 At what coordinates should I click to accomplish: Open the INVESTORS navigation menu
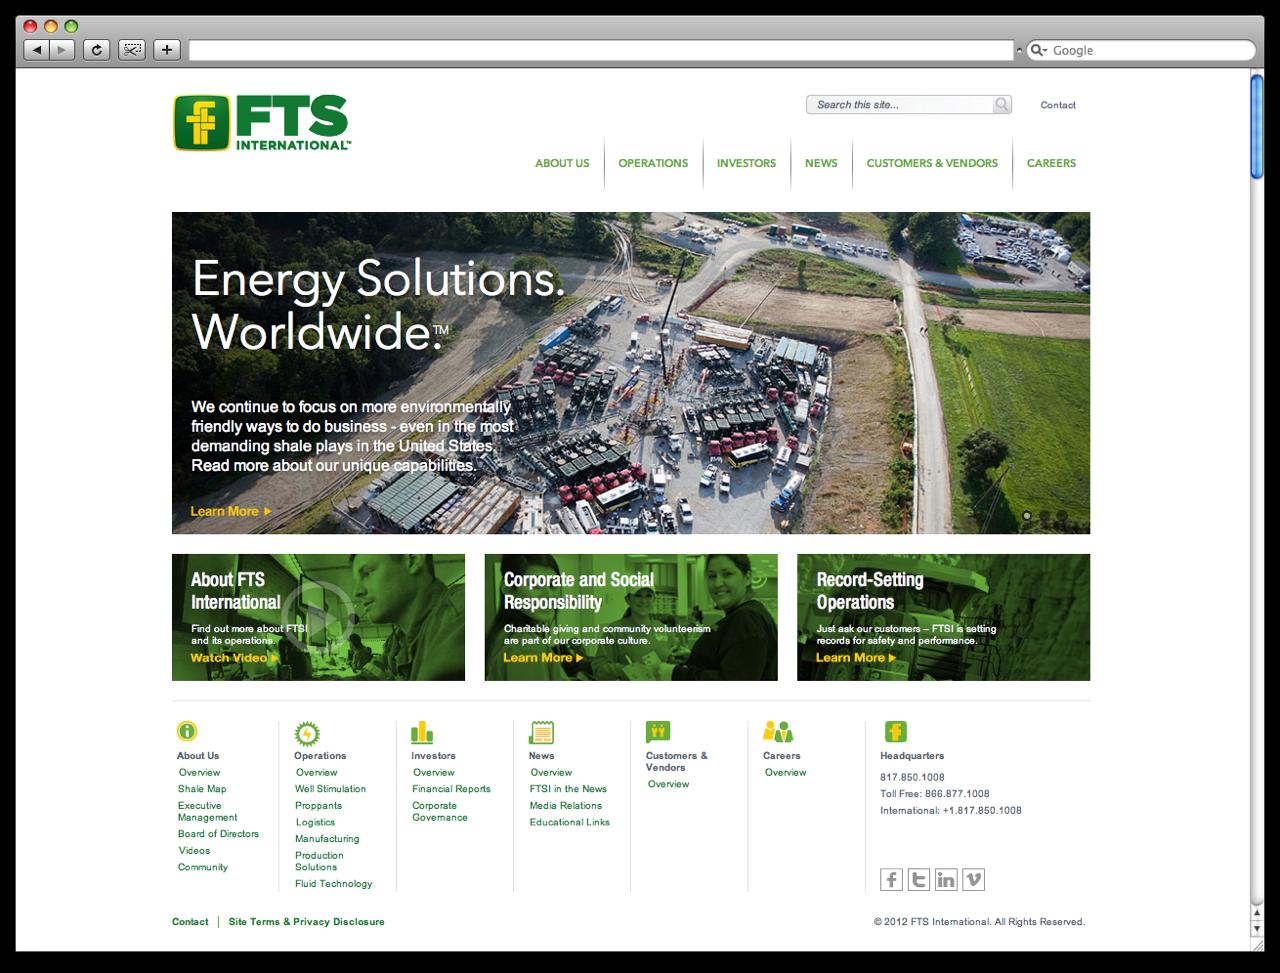(x=746, y=163)
